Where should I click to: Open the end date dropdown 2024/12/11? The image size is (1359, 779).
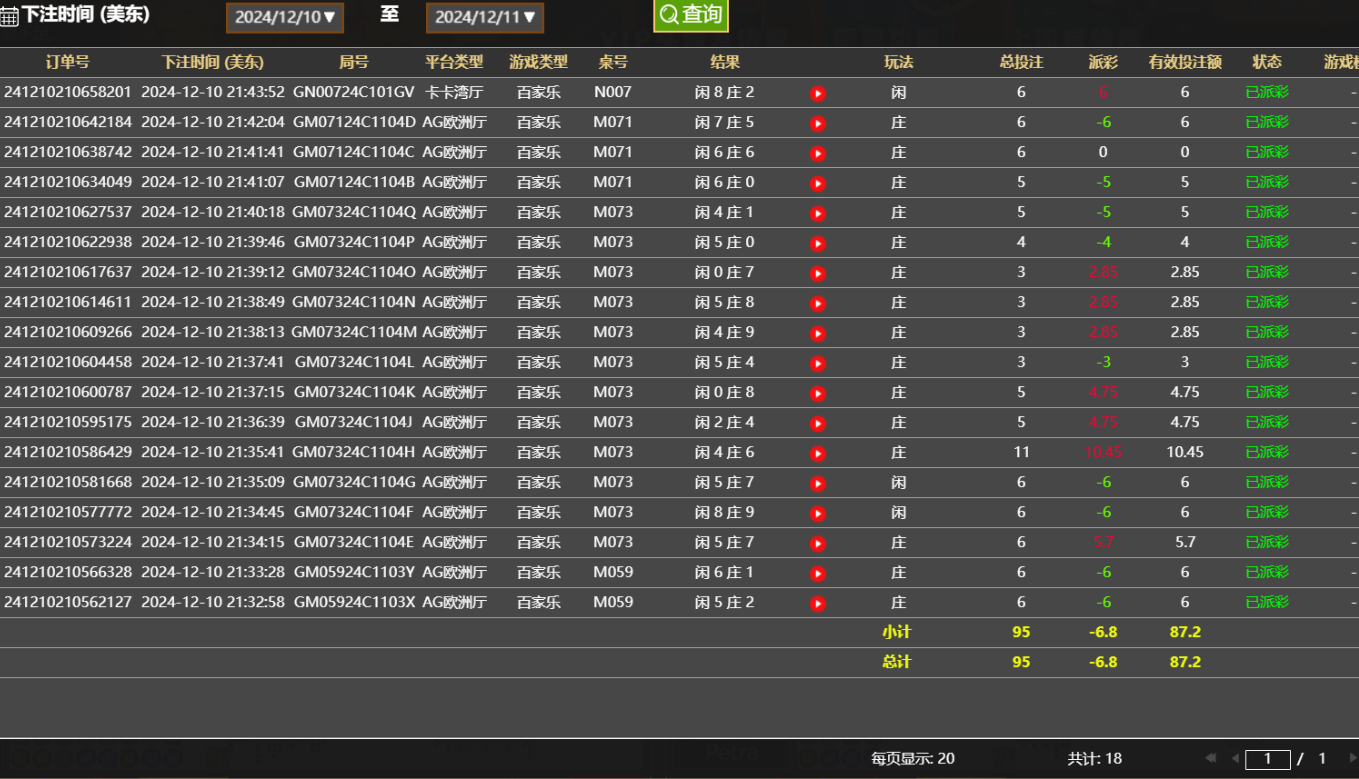[485, 17]
